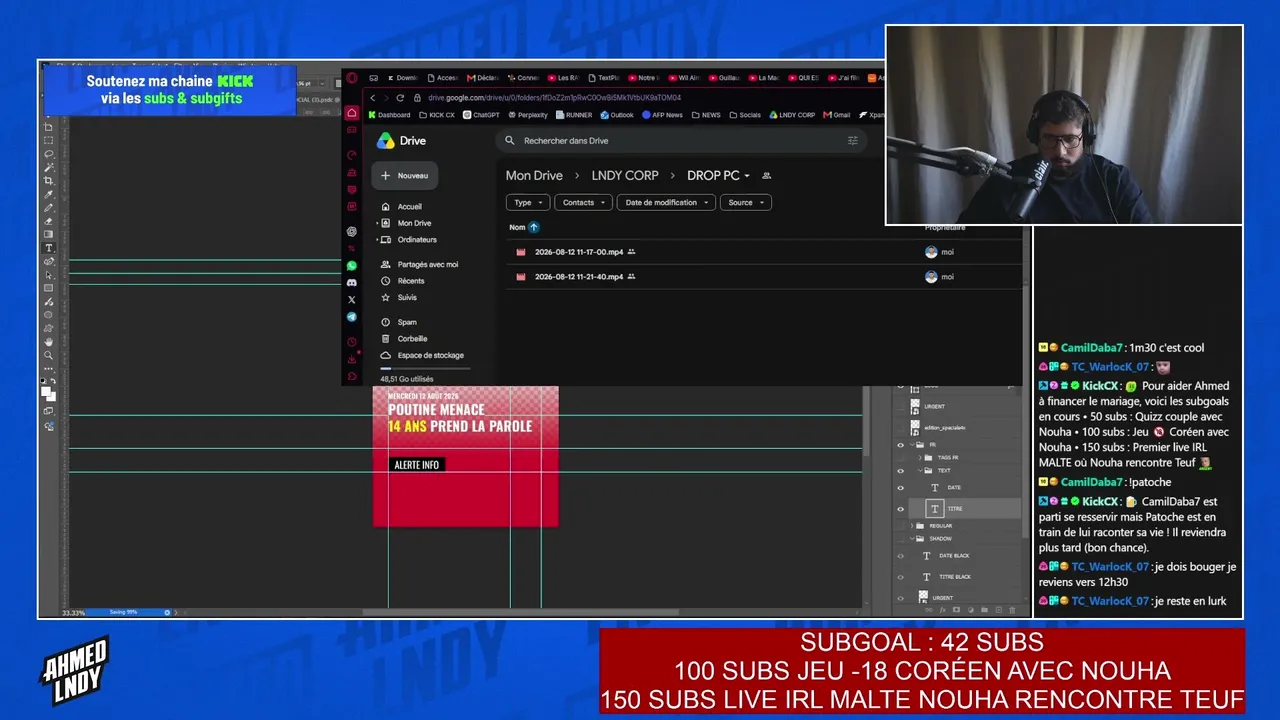The width and height of the screenshot is (1280, 720).
Task: Open Corbeille in Drive sidebar
Action: [x=405, y=339]
